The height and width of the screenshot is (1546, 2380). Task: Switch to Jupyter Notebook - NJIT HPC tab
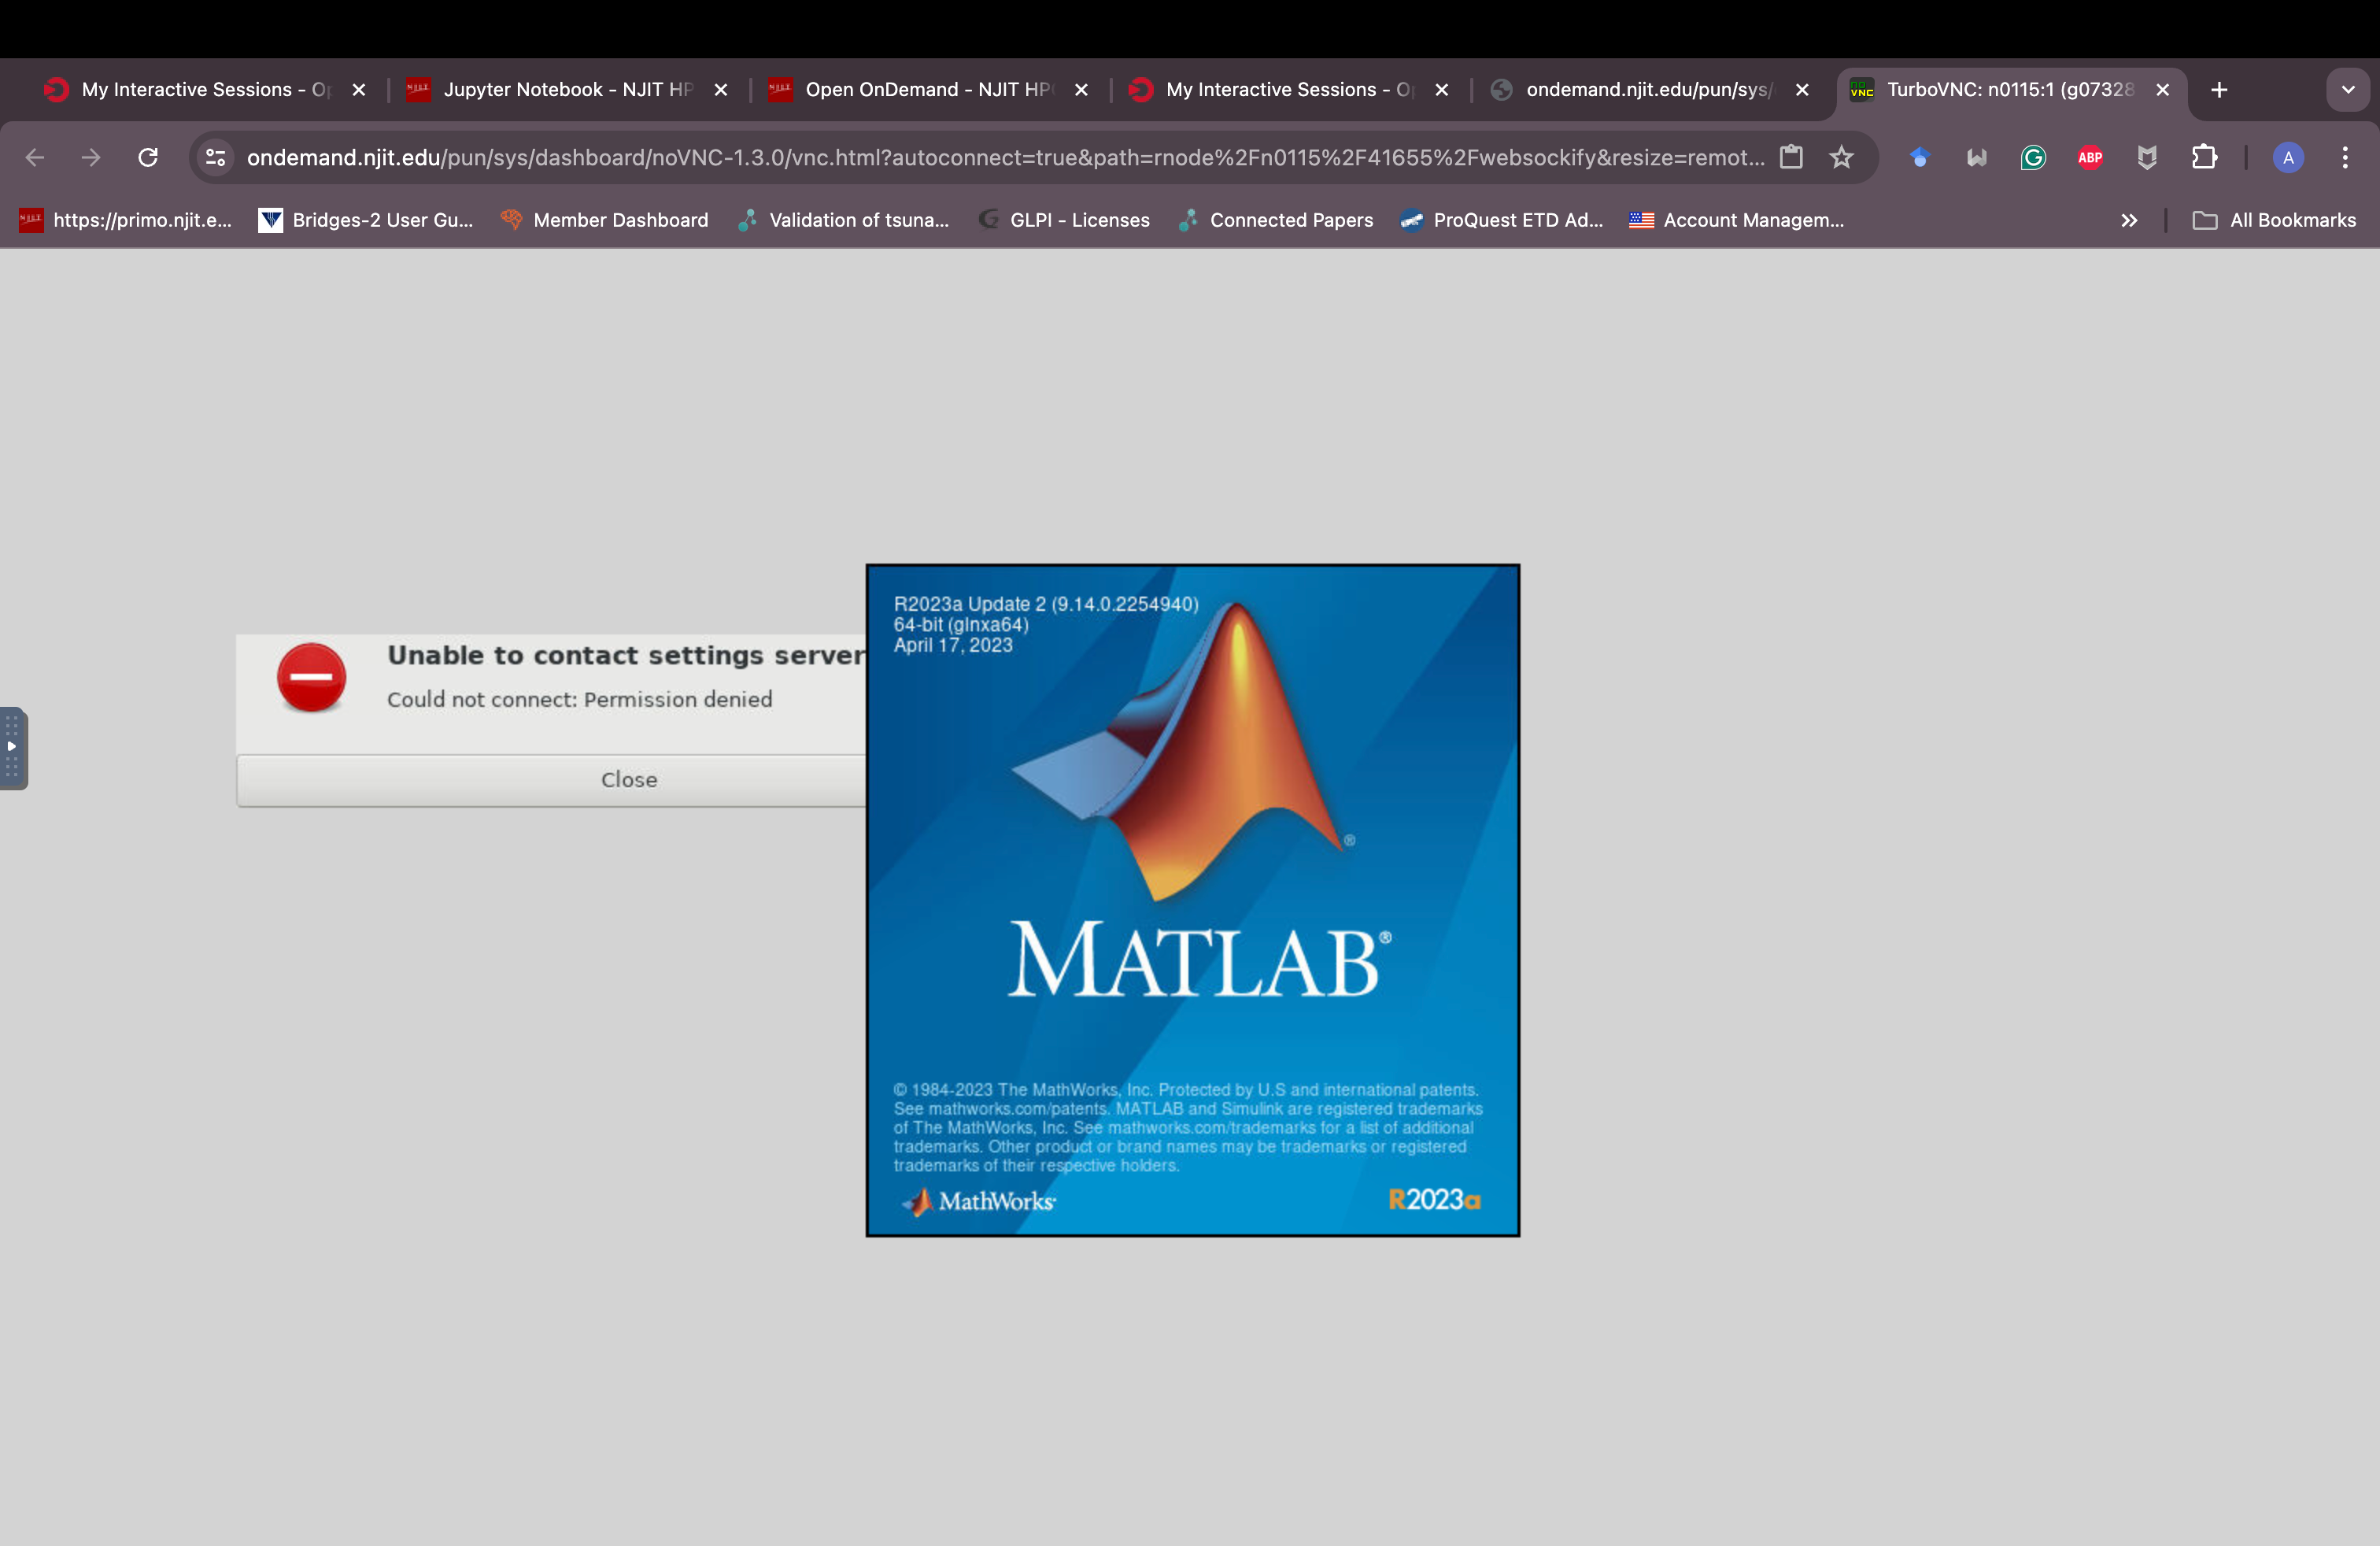coord(567,90)
